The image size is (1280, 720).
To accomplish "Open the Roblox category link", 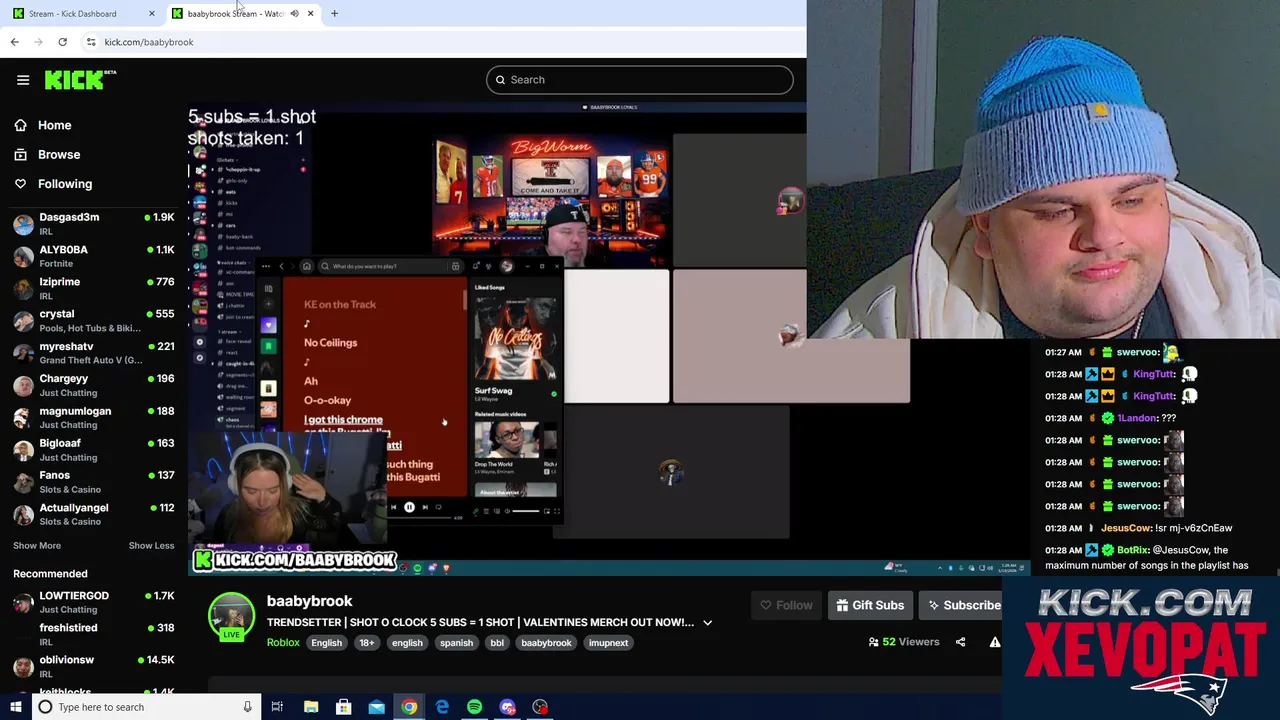I will [x=283, y=643].
